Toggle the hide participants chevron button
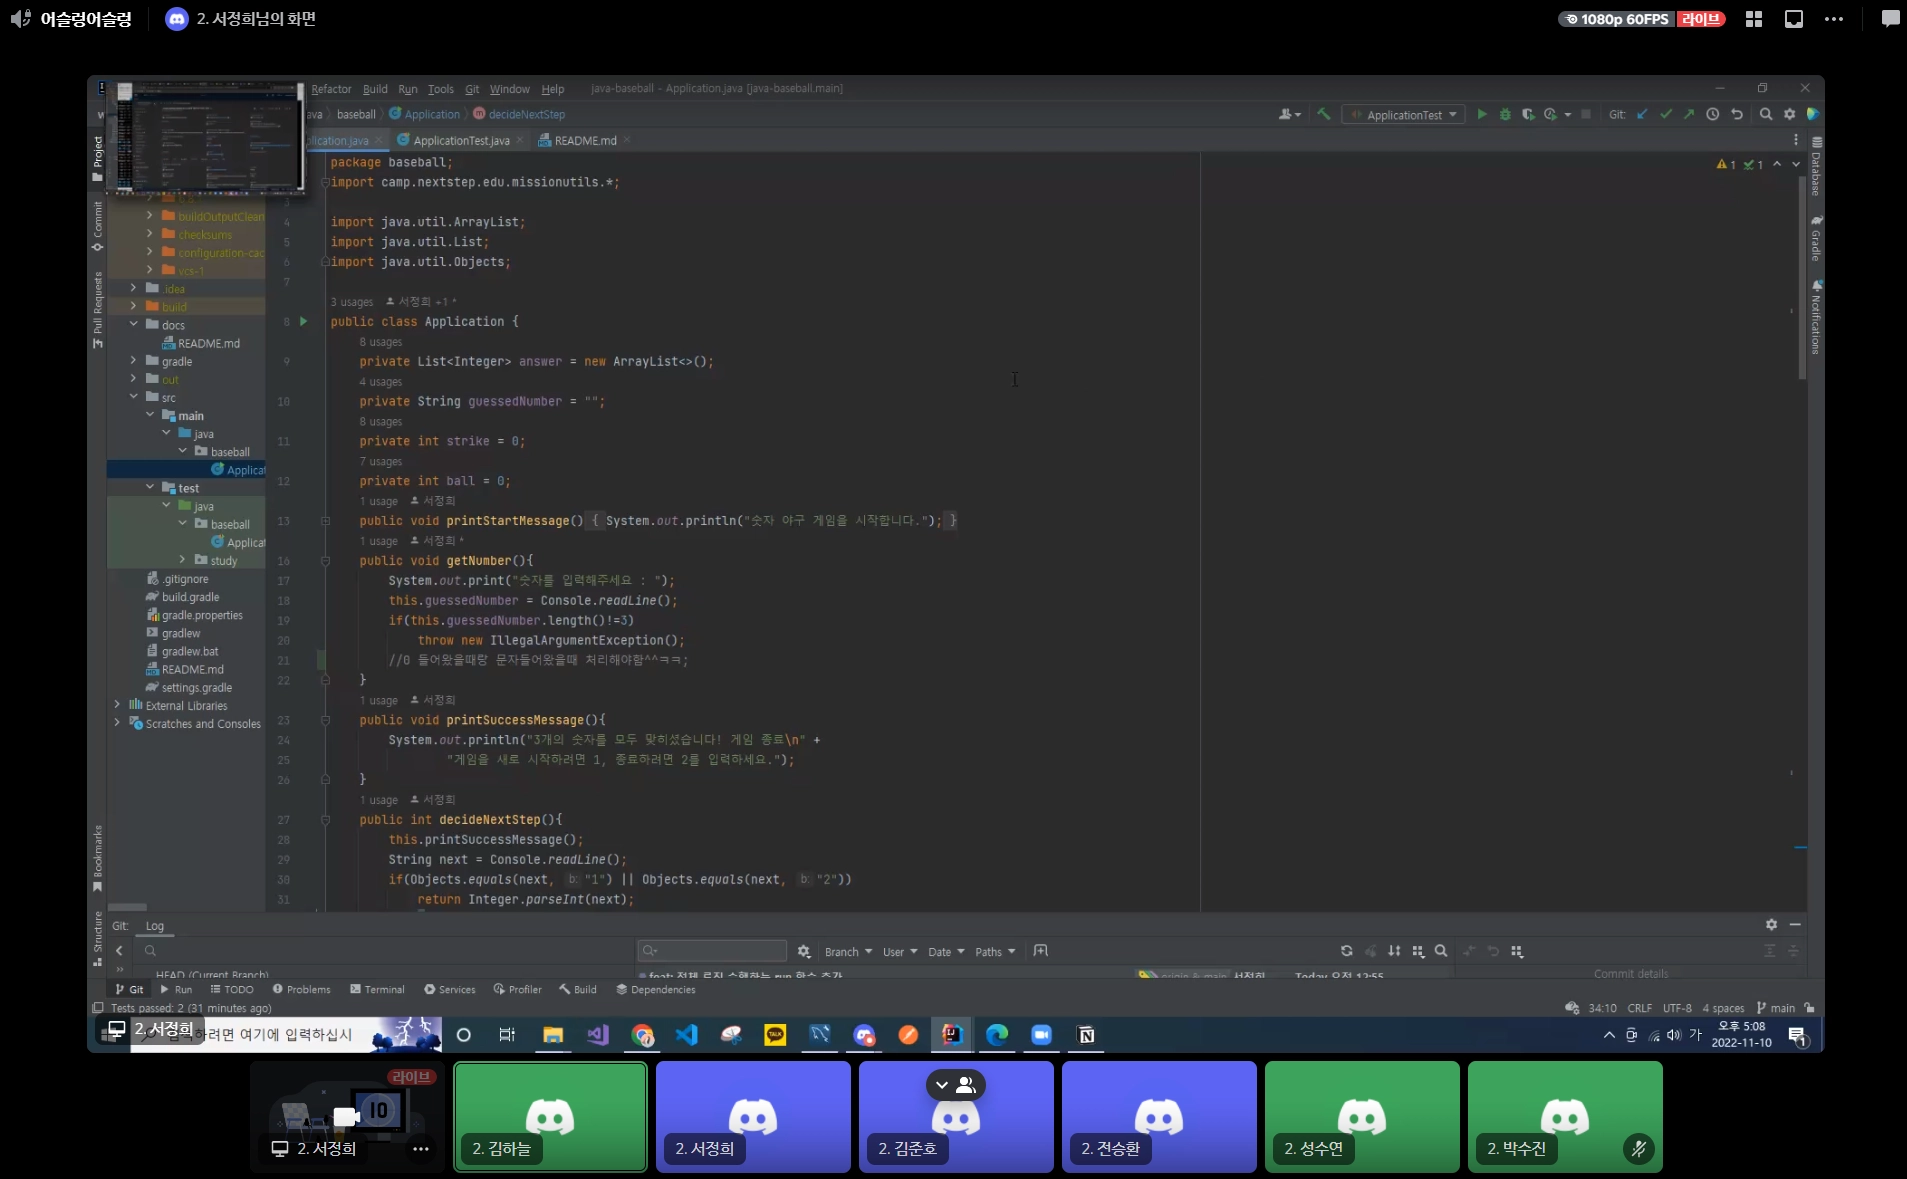This screenshot has height=1179, width=1907. (x=942, y=1085)
